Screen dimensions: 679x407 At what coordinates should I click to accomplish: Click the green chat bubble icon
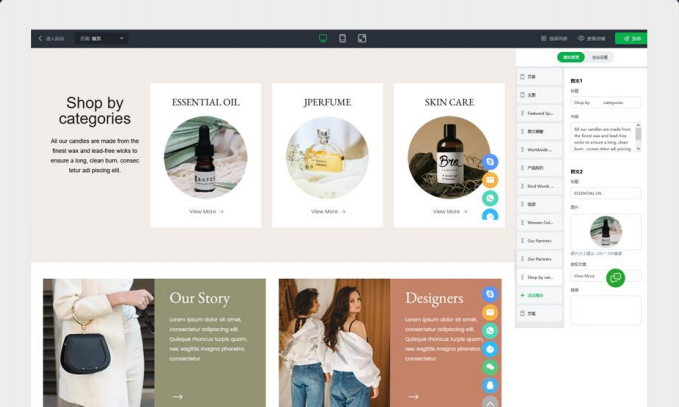(x=615, y=278)
